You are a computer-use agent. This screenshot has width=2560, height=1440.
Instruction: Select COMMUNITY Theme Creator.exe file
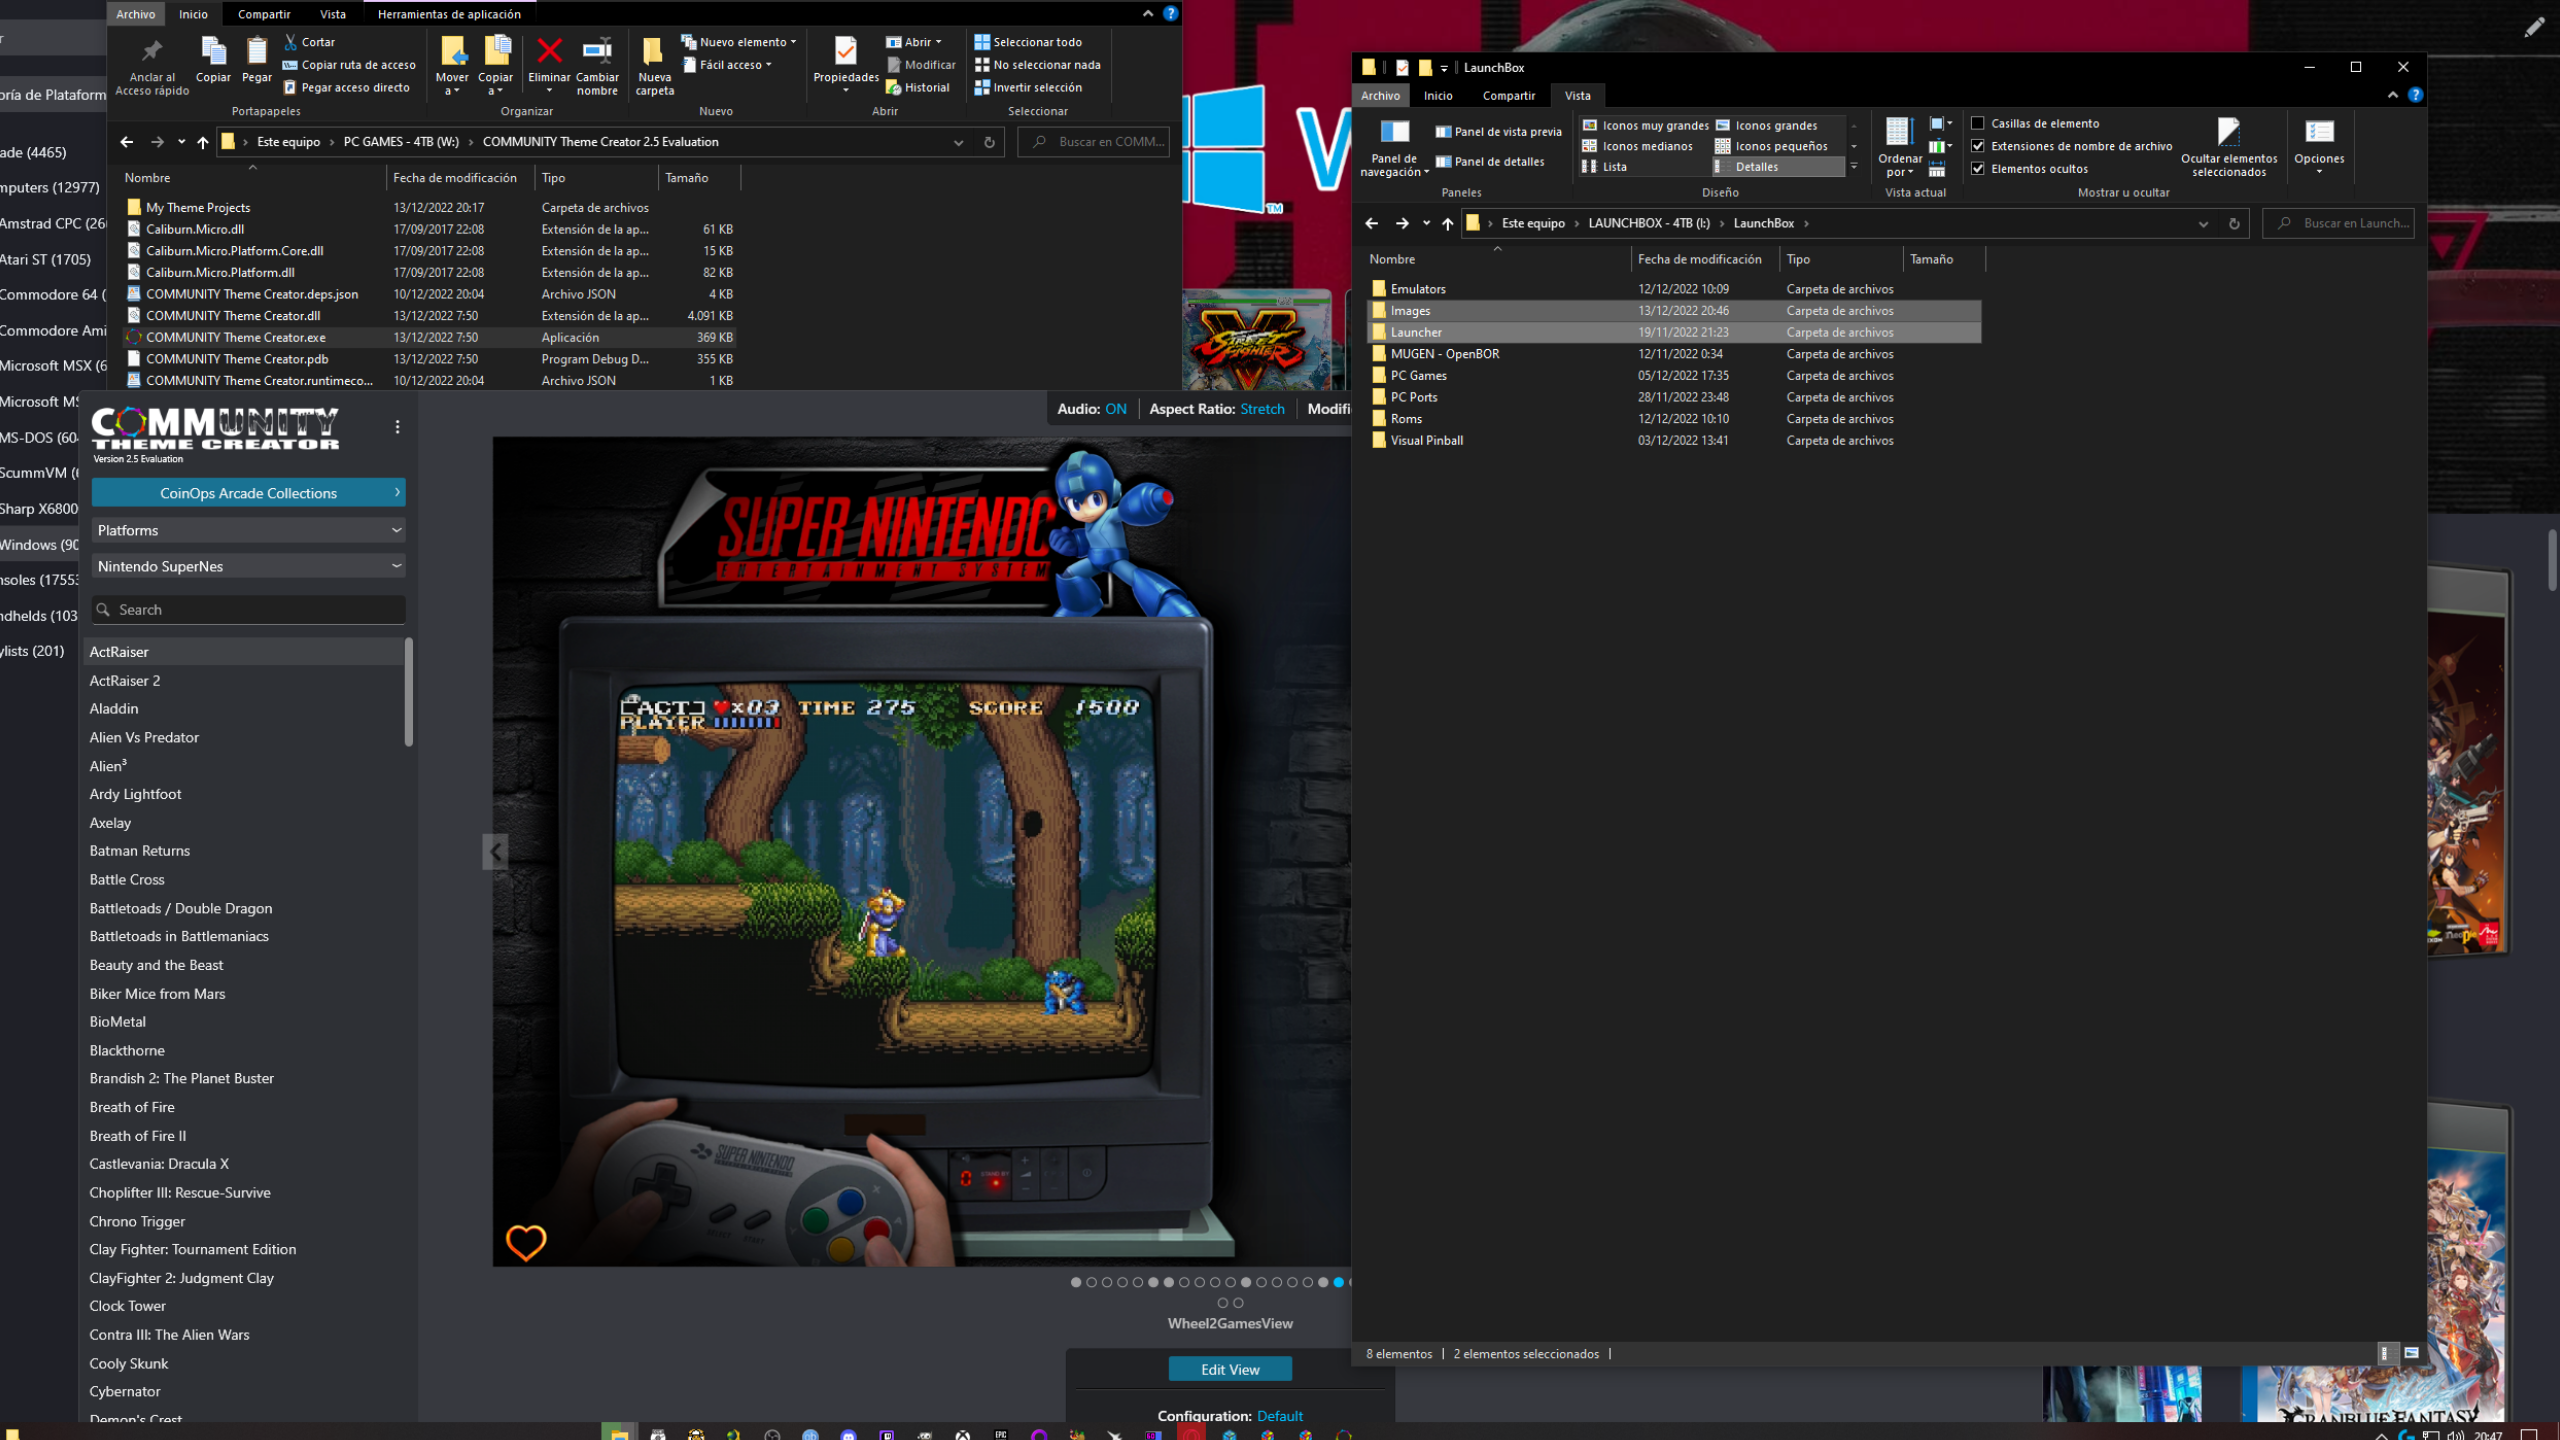tap(430, 337)
